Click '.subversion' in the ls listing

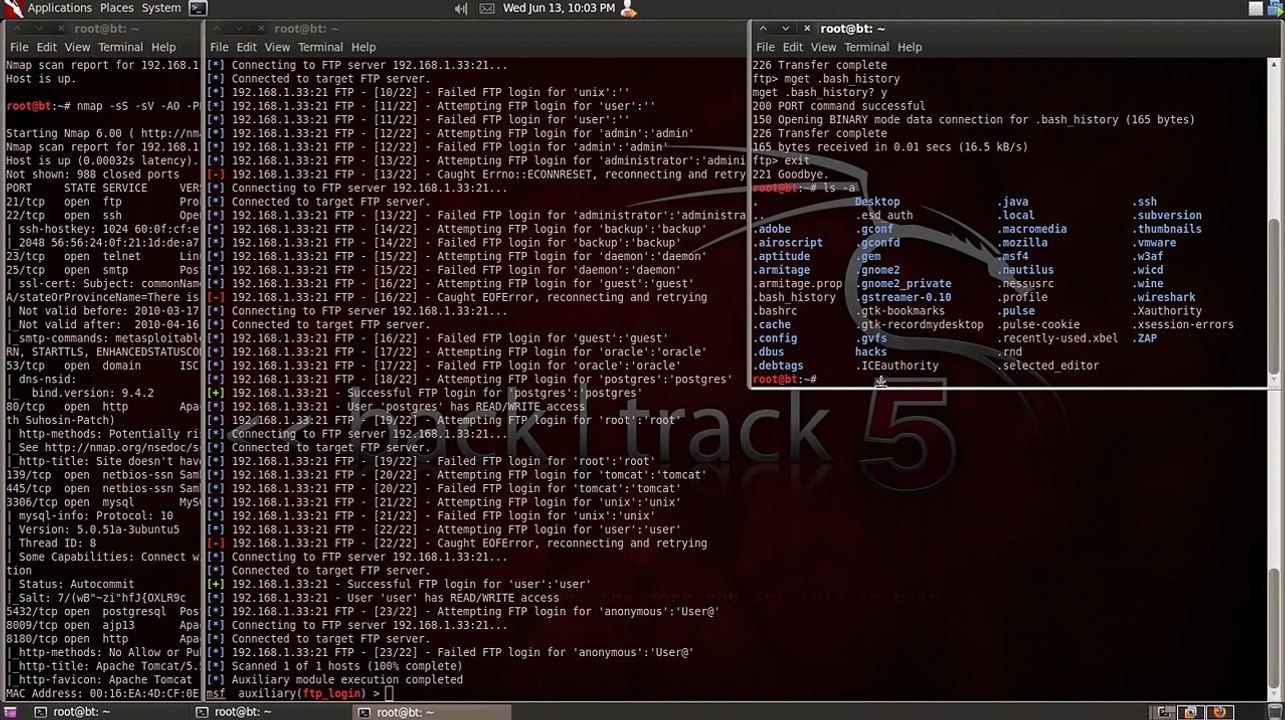point(1168,215)
